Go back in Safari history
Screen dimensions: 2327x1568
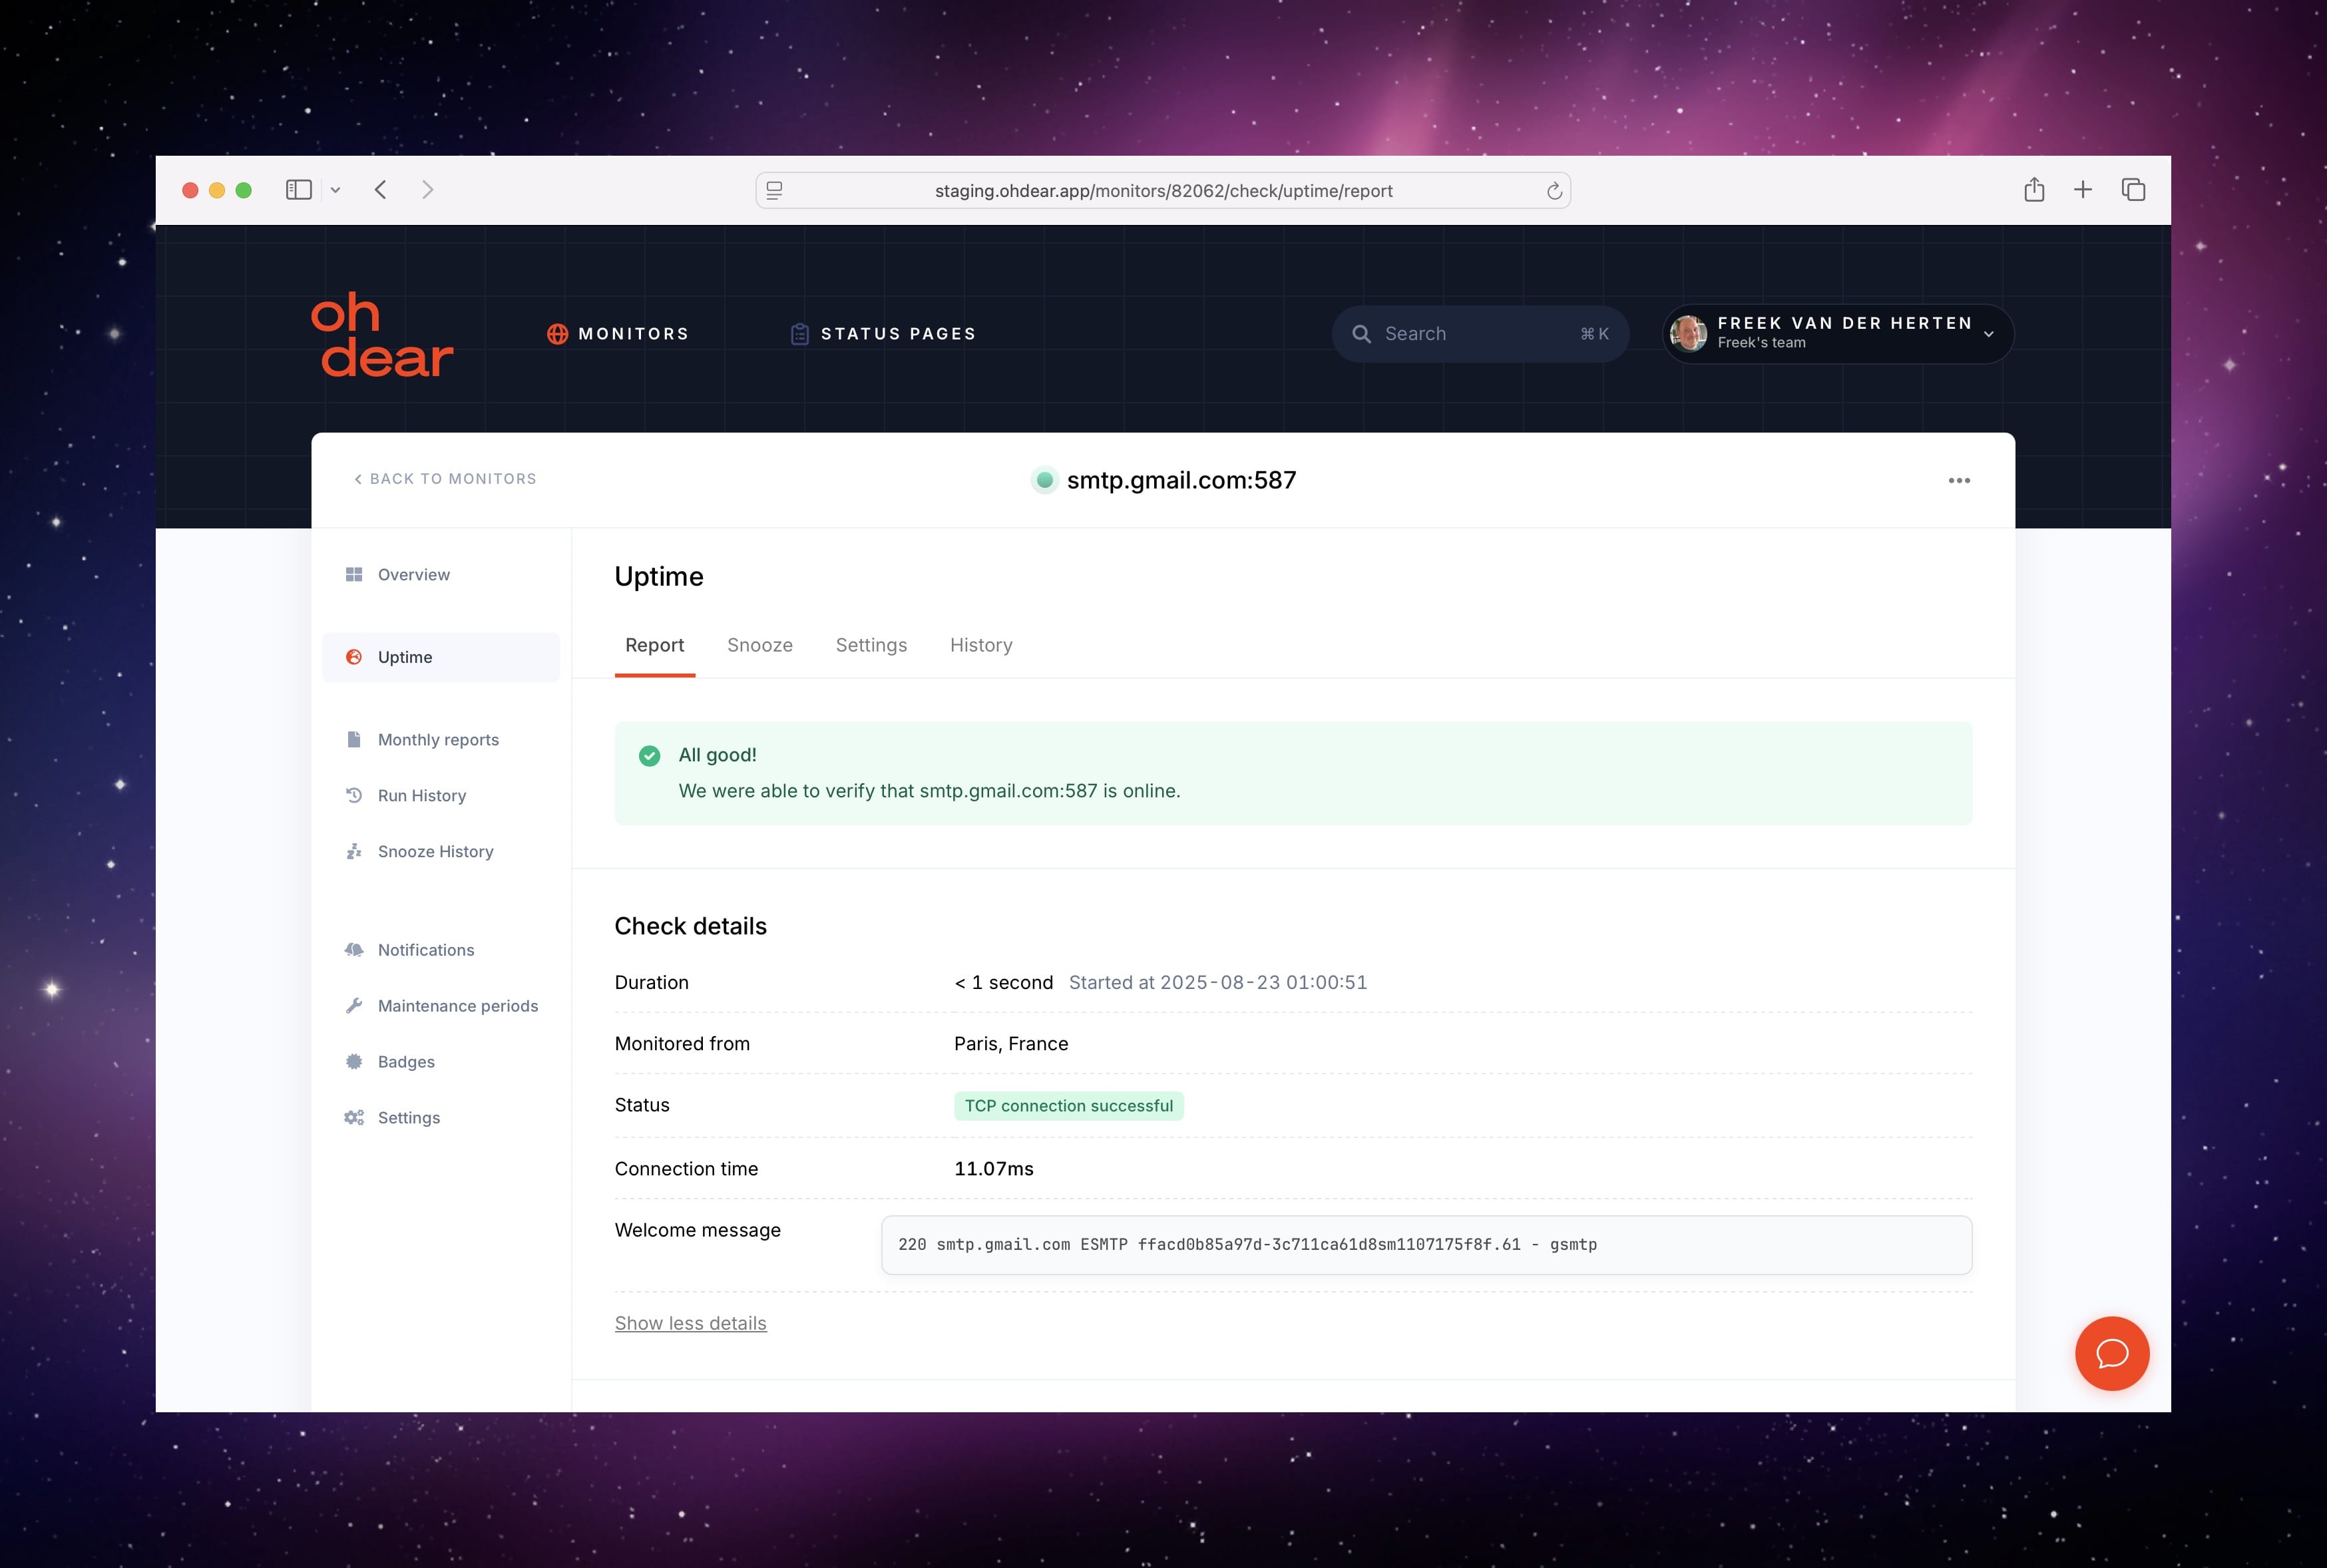pos(380,190)
